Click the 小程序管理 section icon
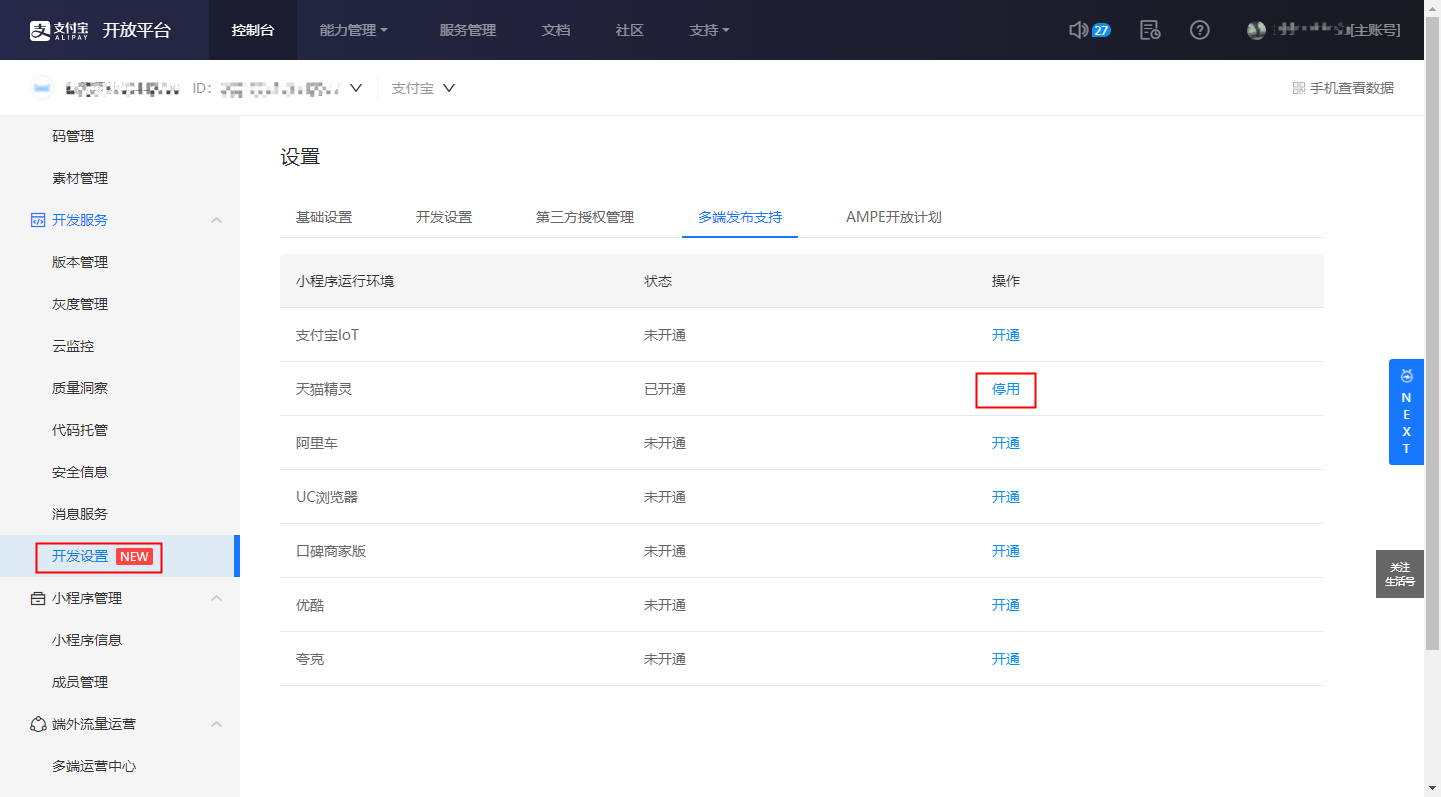1441x797 pixels. [38, 598]
